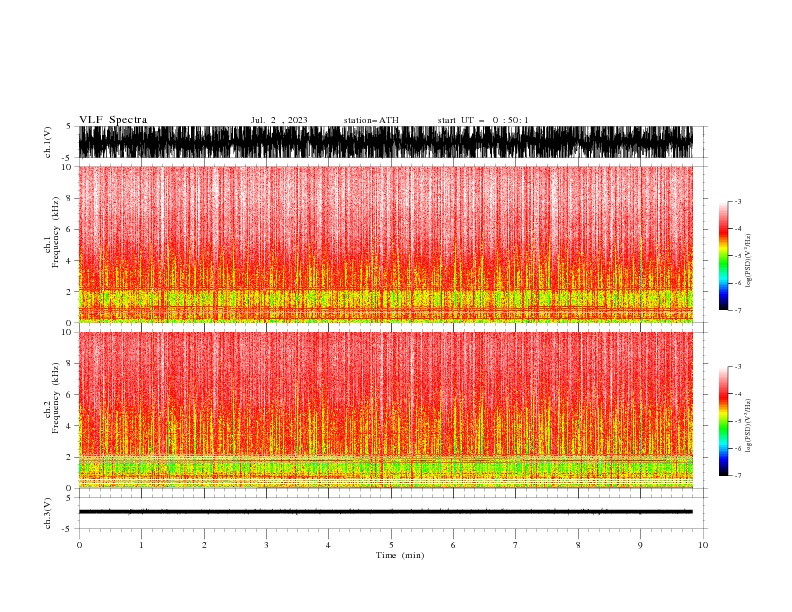Screen dimensions: 792x612
Task: Click the "-5" tick of ch.1(V) axis
Action: (67, 158)
